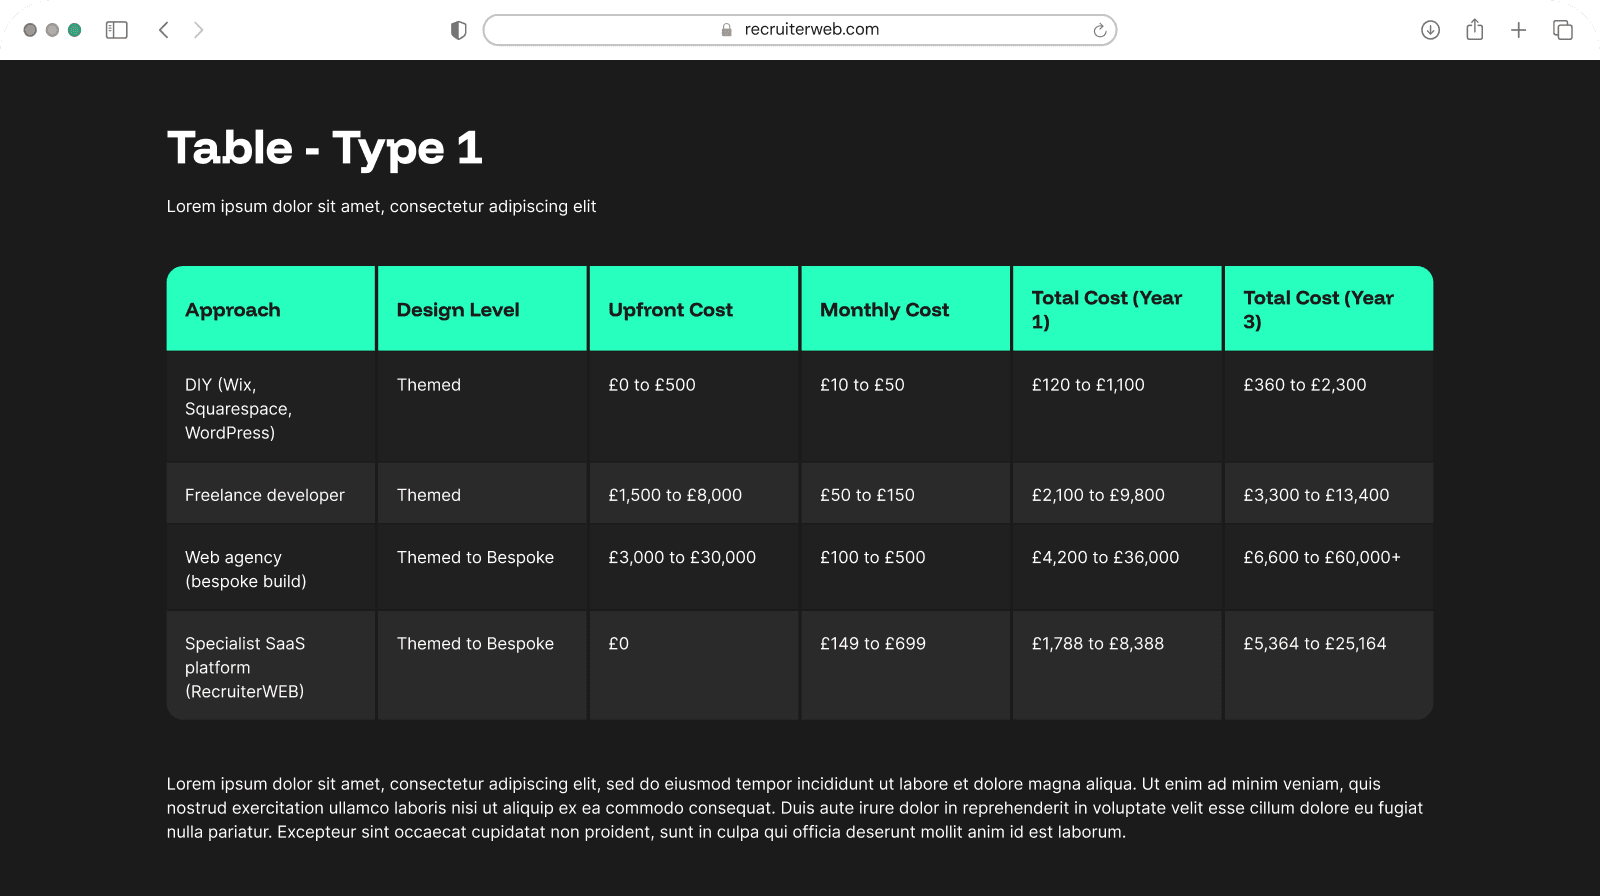
Task: Click the £10 to £50 cell
Action: 906,407
